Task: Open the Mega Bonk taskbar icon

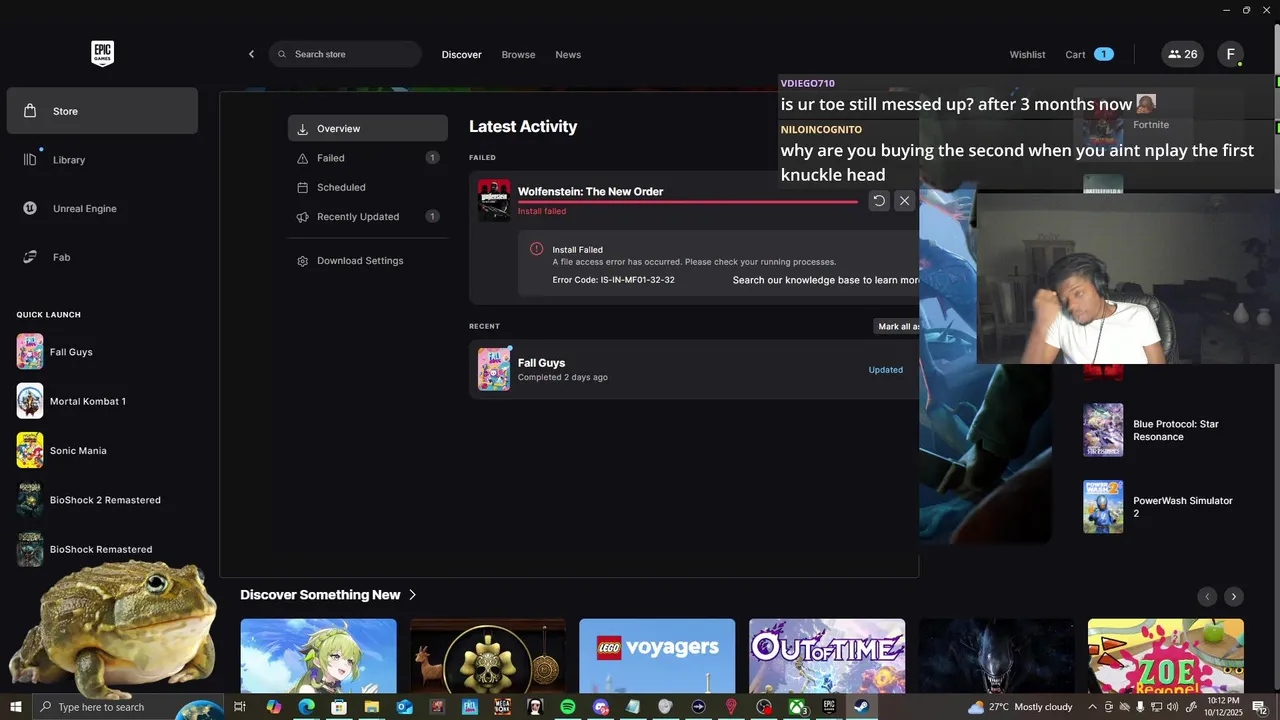Action: click(x=502, y=707)
